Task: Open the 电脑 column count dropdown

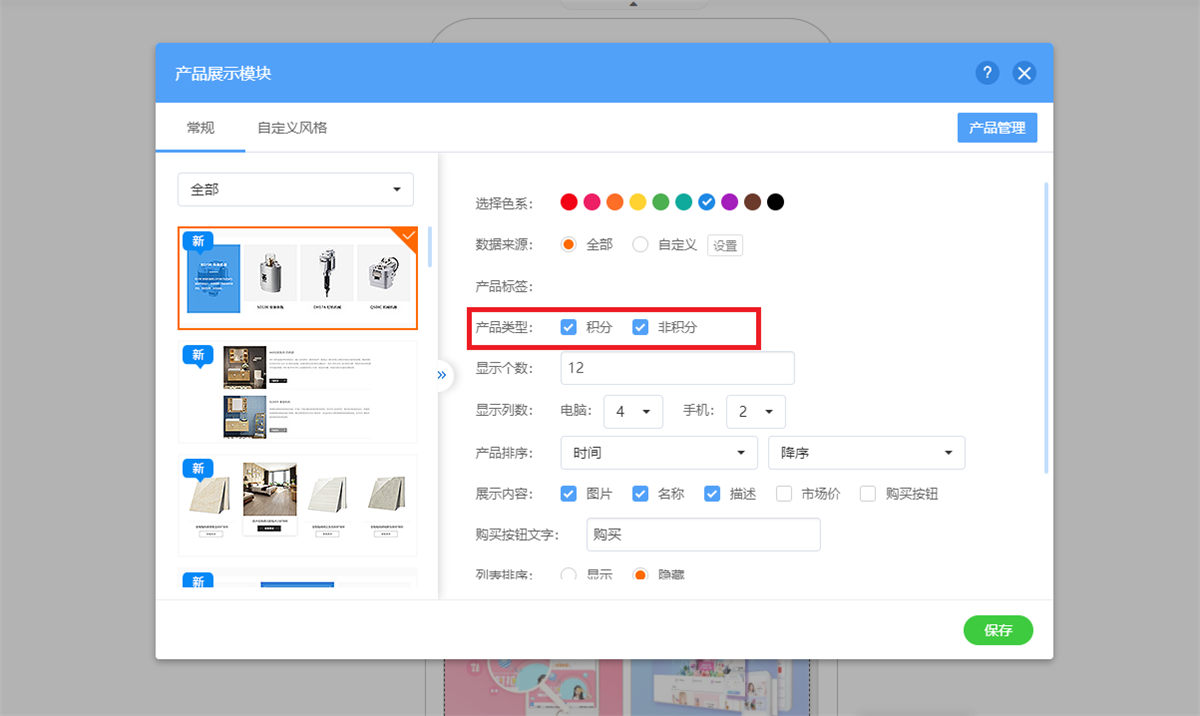Action: point(633,411)
